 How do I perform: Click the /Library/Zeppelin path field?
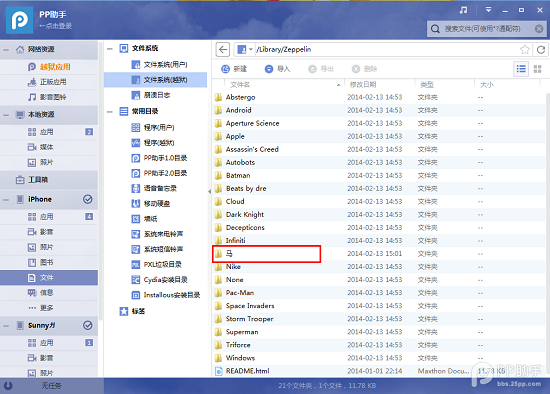point(386,49)
